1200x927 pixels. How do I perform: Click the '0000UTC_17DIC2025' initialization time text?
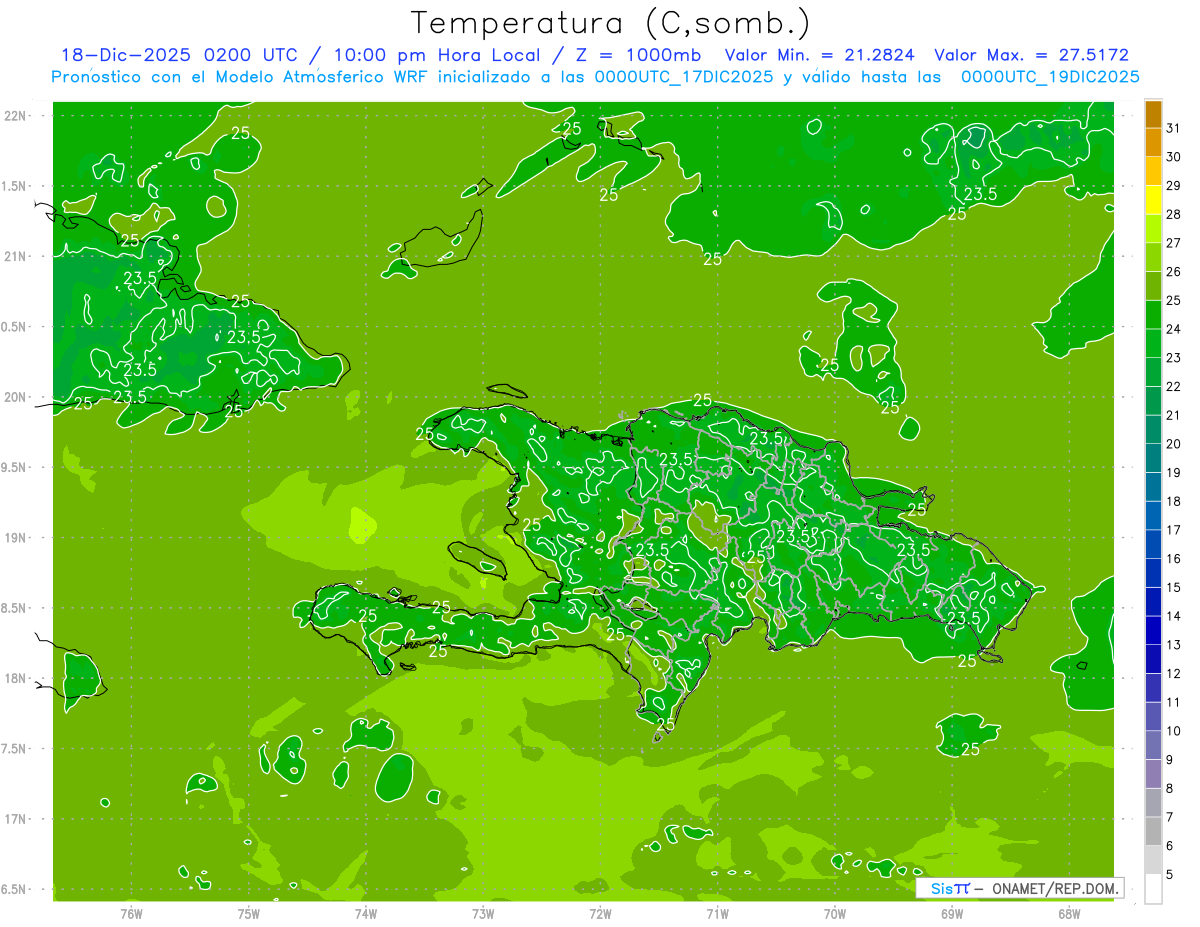pos(683,77)
